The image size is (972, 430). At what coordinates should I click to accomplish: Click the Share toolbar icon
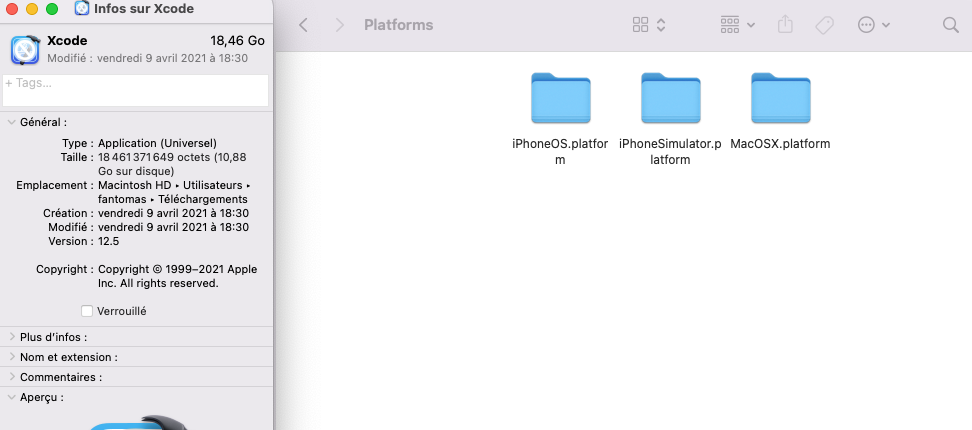pyautogui.click(x=785, y=25)
